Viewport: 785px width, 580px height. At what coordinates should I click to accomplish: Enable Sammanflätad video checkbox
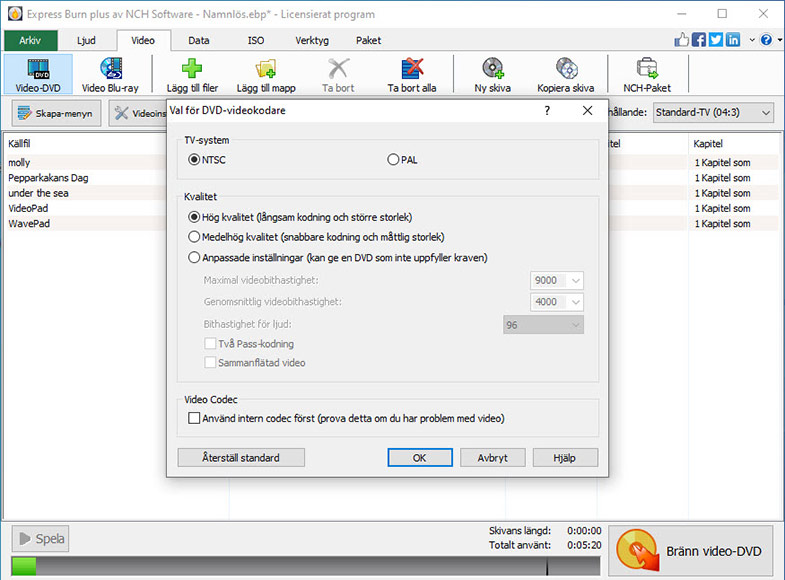210,362
